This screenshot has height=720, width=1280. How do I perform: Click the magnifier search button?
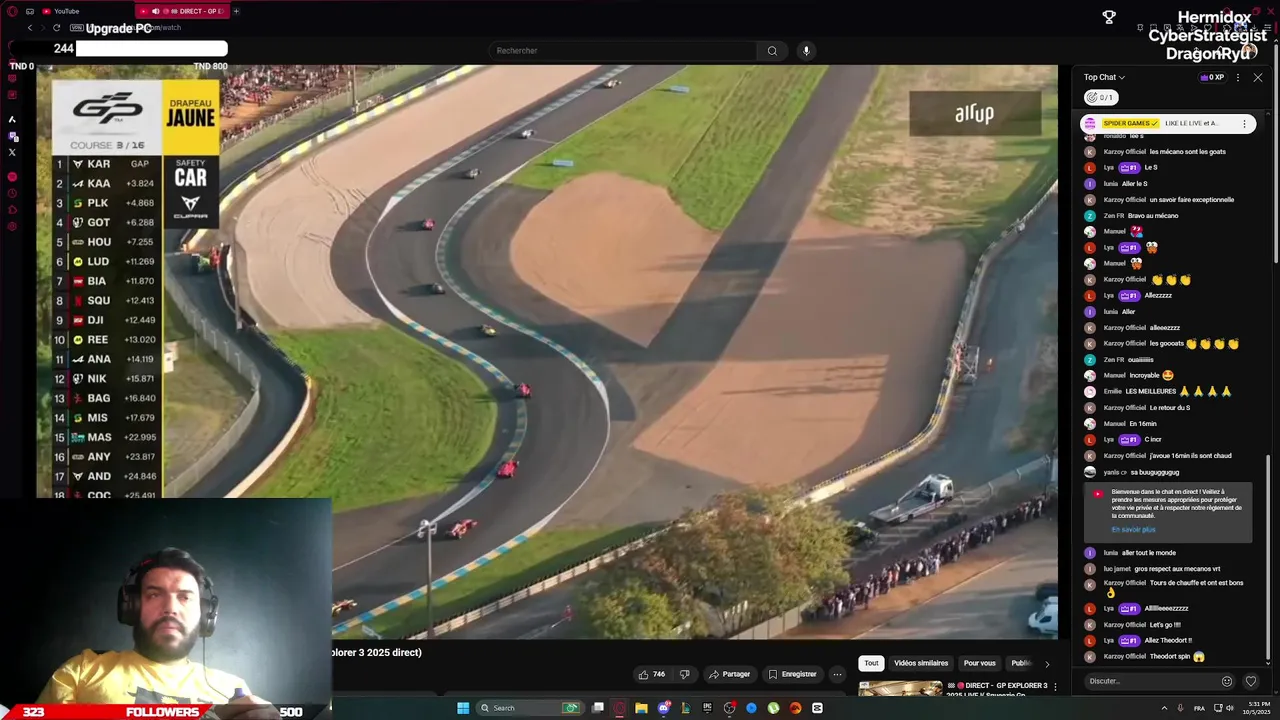(772, 50)
